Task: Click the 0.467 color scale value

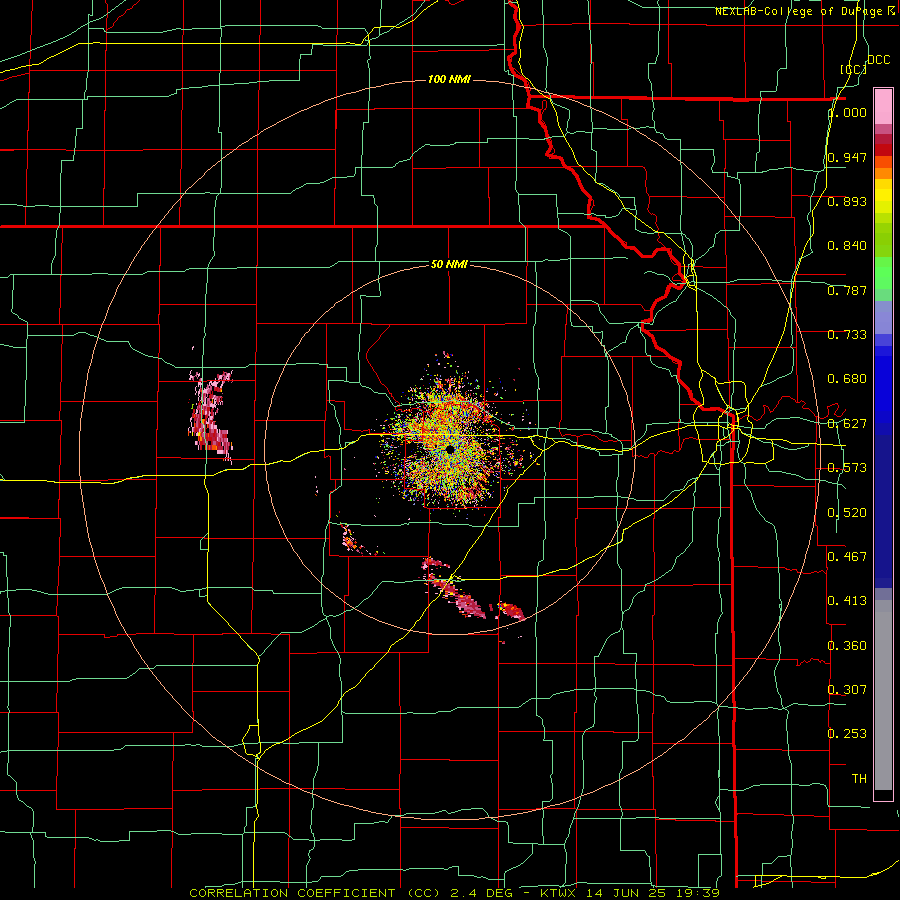Action: pyautogui.click(x=847, y=556)
